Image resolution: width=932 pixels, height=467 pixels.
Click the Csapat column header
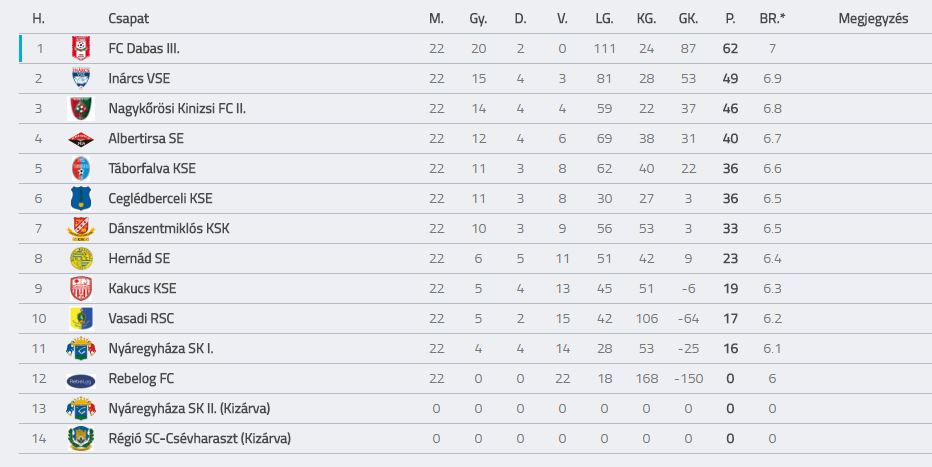click(128, 18)
